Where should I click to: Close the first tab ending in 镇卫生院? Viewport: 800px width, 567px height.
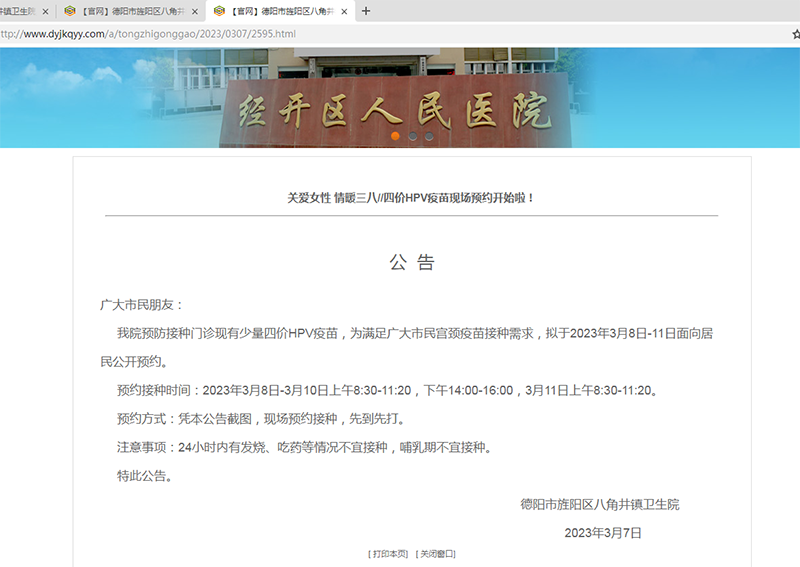45,12
